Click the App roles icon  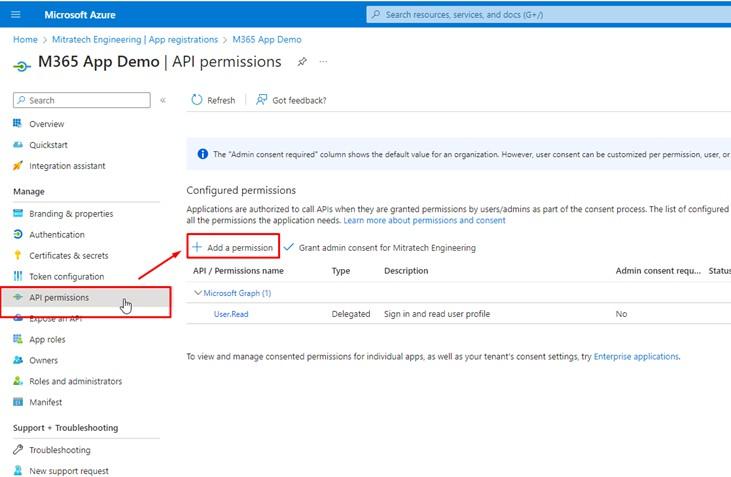(18, 339)
